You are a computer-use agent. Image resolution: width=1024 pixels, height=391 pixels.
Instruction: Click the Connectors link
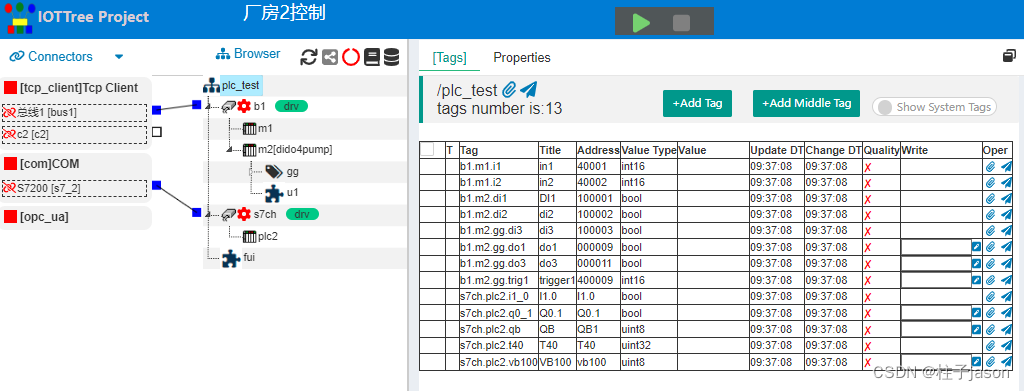pyautogui.click(x=51, y=57)
